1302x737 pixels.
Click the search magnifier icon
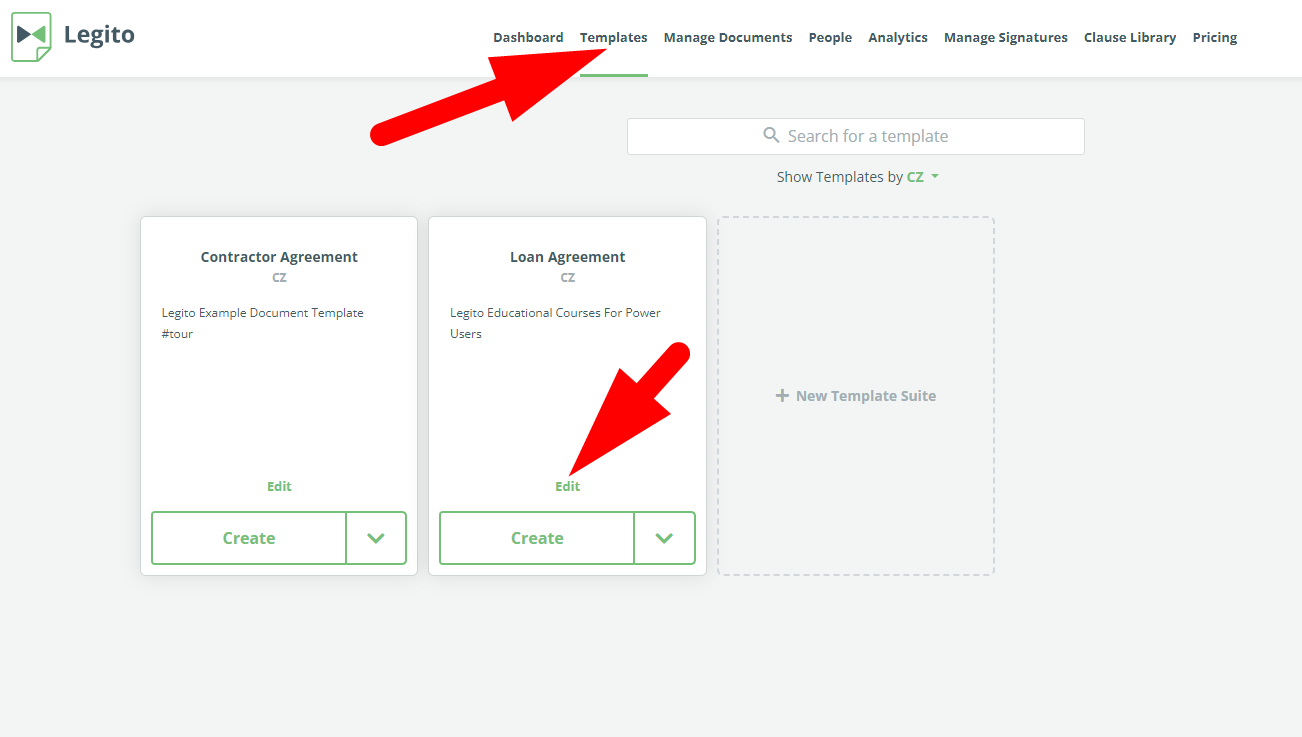tap(771, 135)
